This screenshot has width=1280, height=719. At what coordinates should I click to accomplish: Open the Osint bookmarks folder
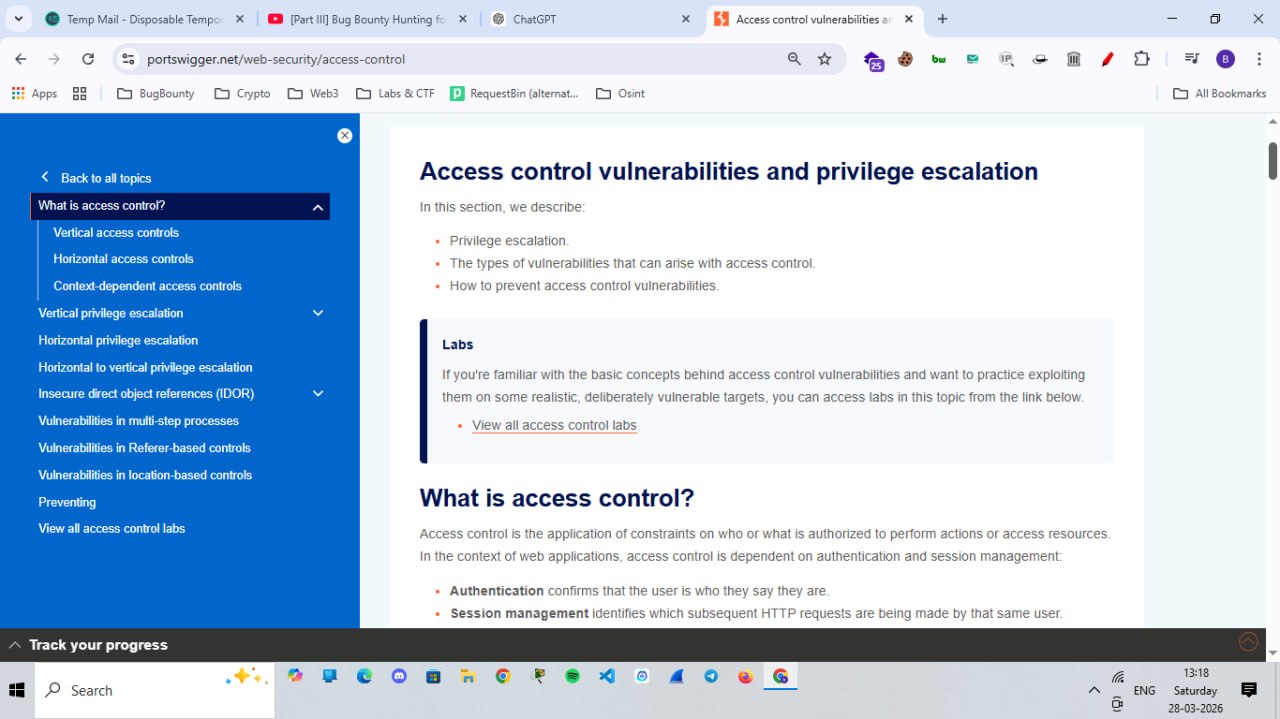click(620, 93)
